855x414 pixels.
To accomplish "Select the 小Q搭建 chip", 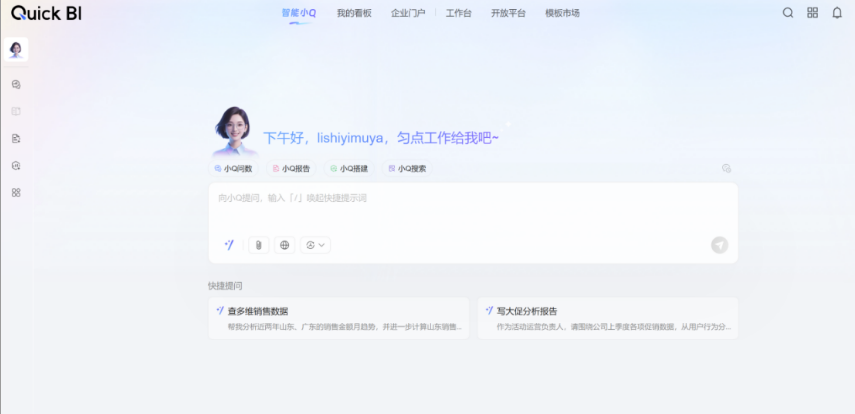I will [349, 169].
